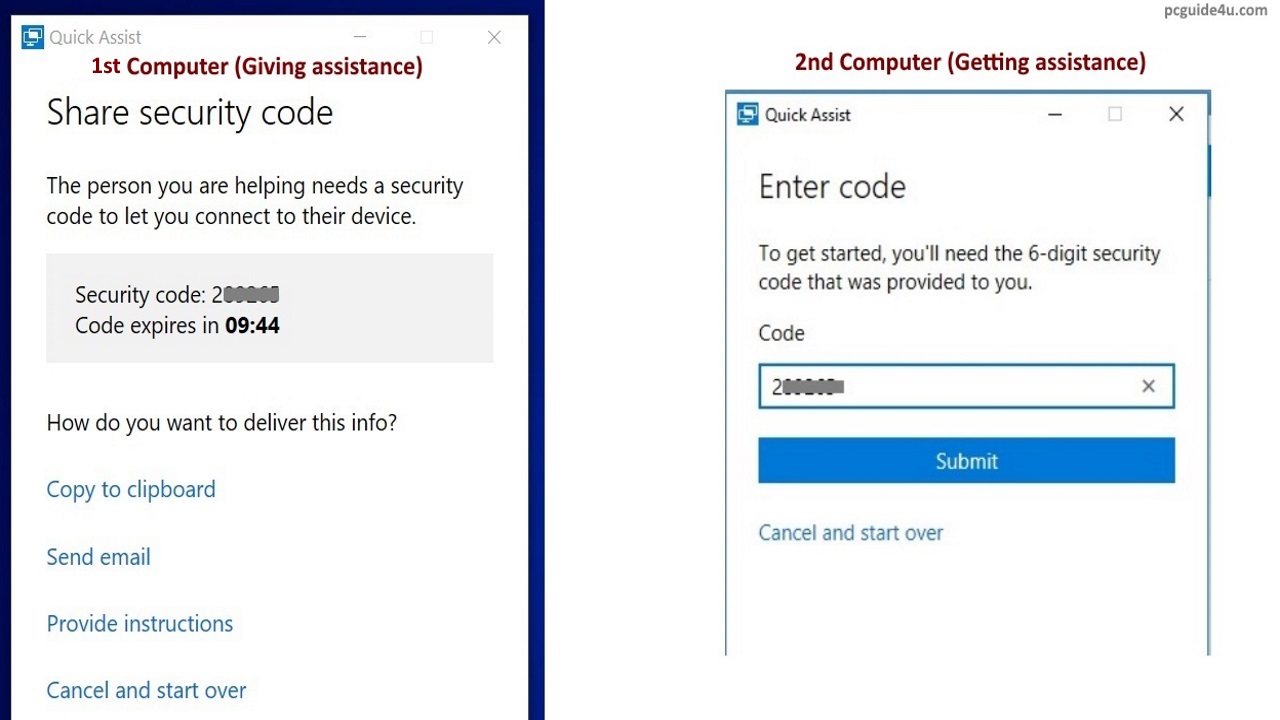Click the Security code value in gray box
Screen dimensions: 1280x720
coord(245,295)
